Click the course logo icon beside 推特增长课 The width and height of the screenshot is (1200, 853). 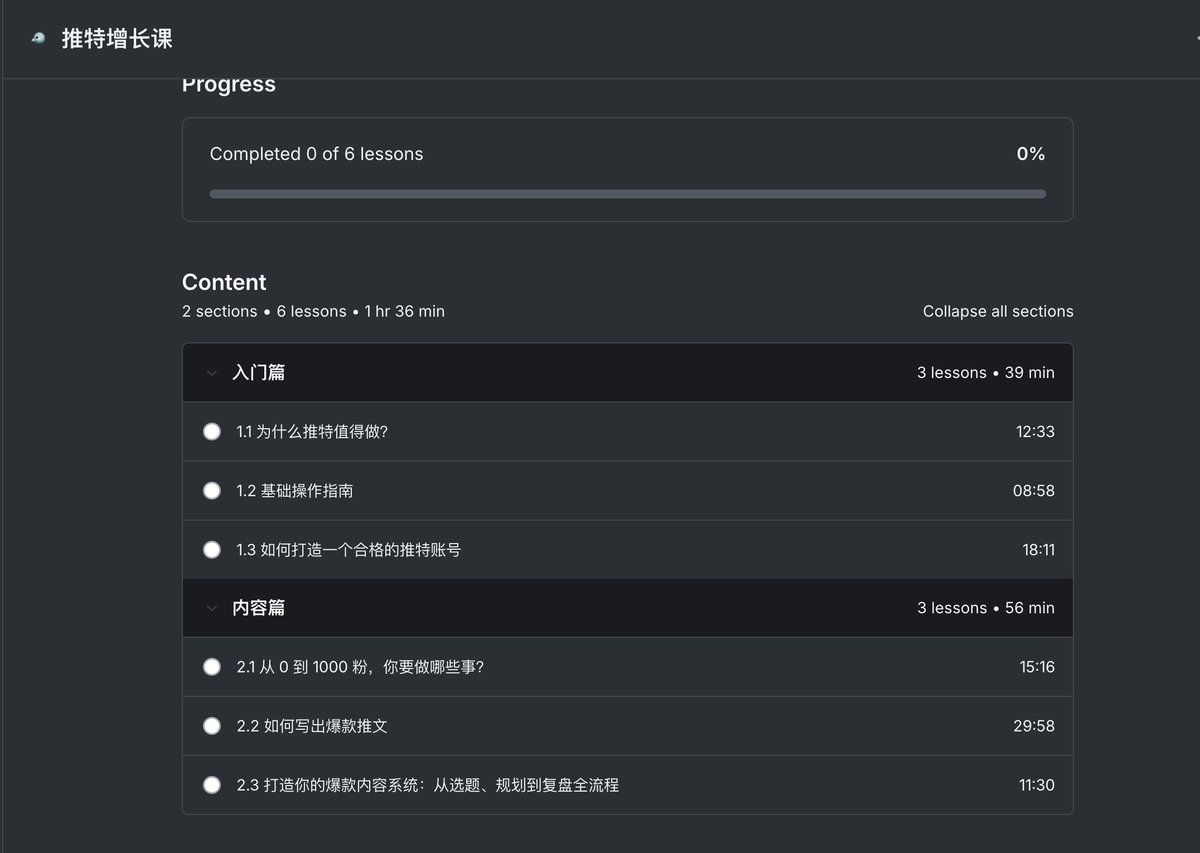coord(38,38)
